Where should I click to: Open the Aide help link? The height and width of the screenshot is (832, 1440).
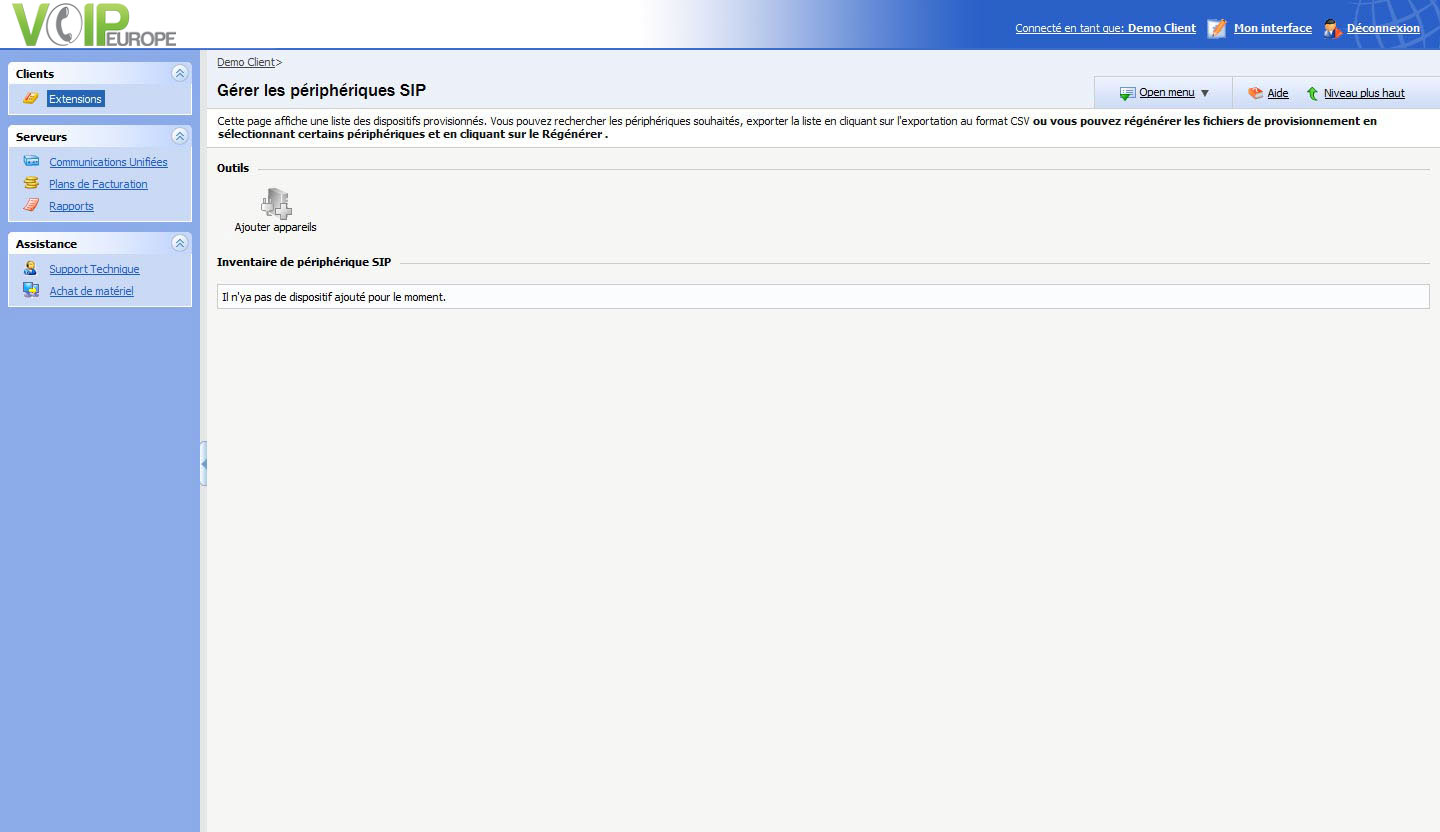(1277, 93)
